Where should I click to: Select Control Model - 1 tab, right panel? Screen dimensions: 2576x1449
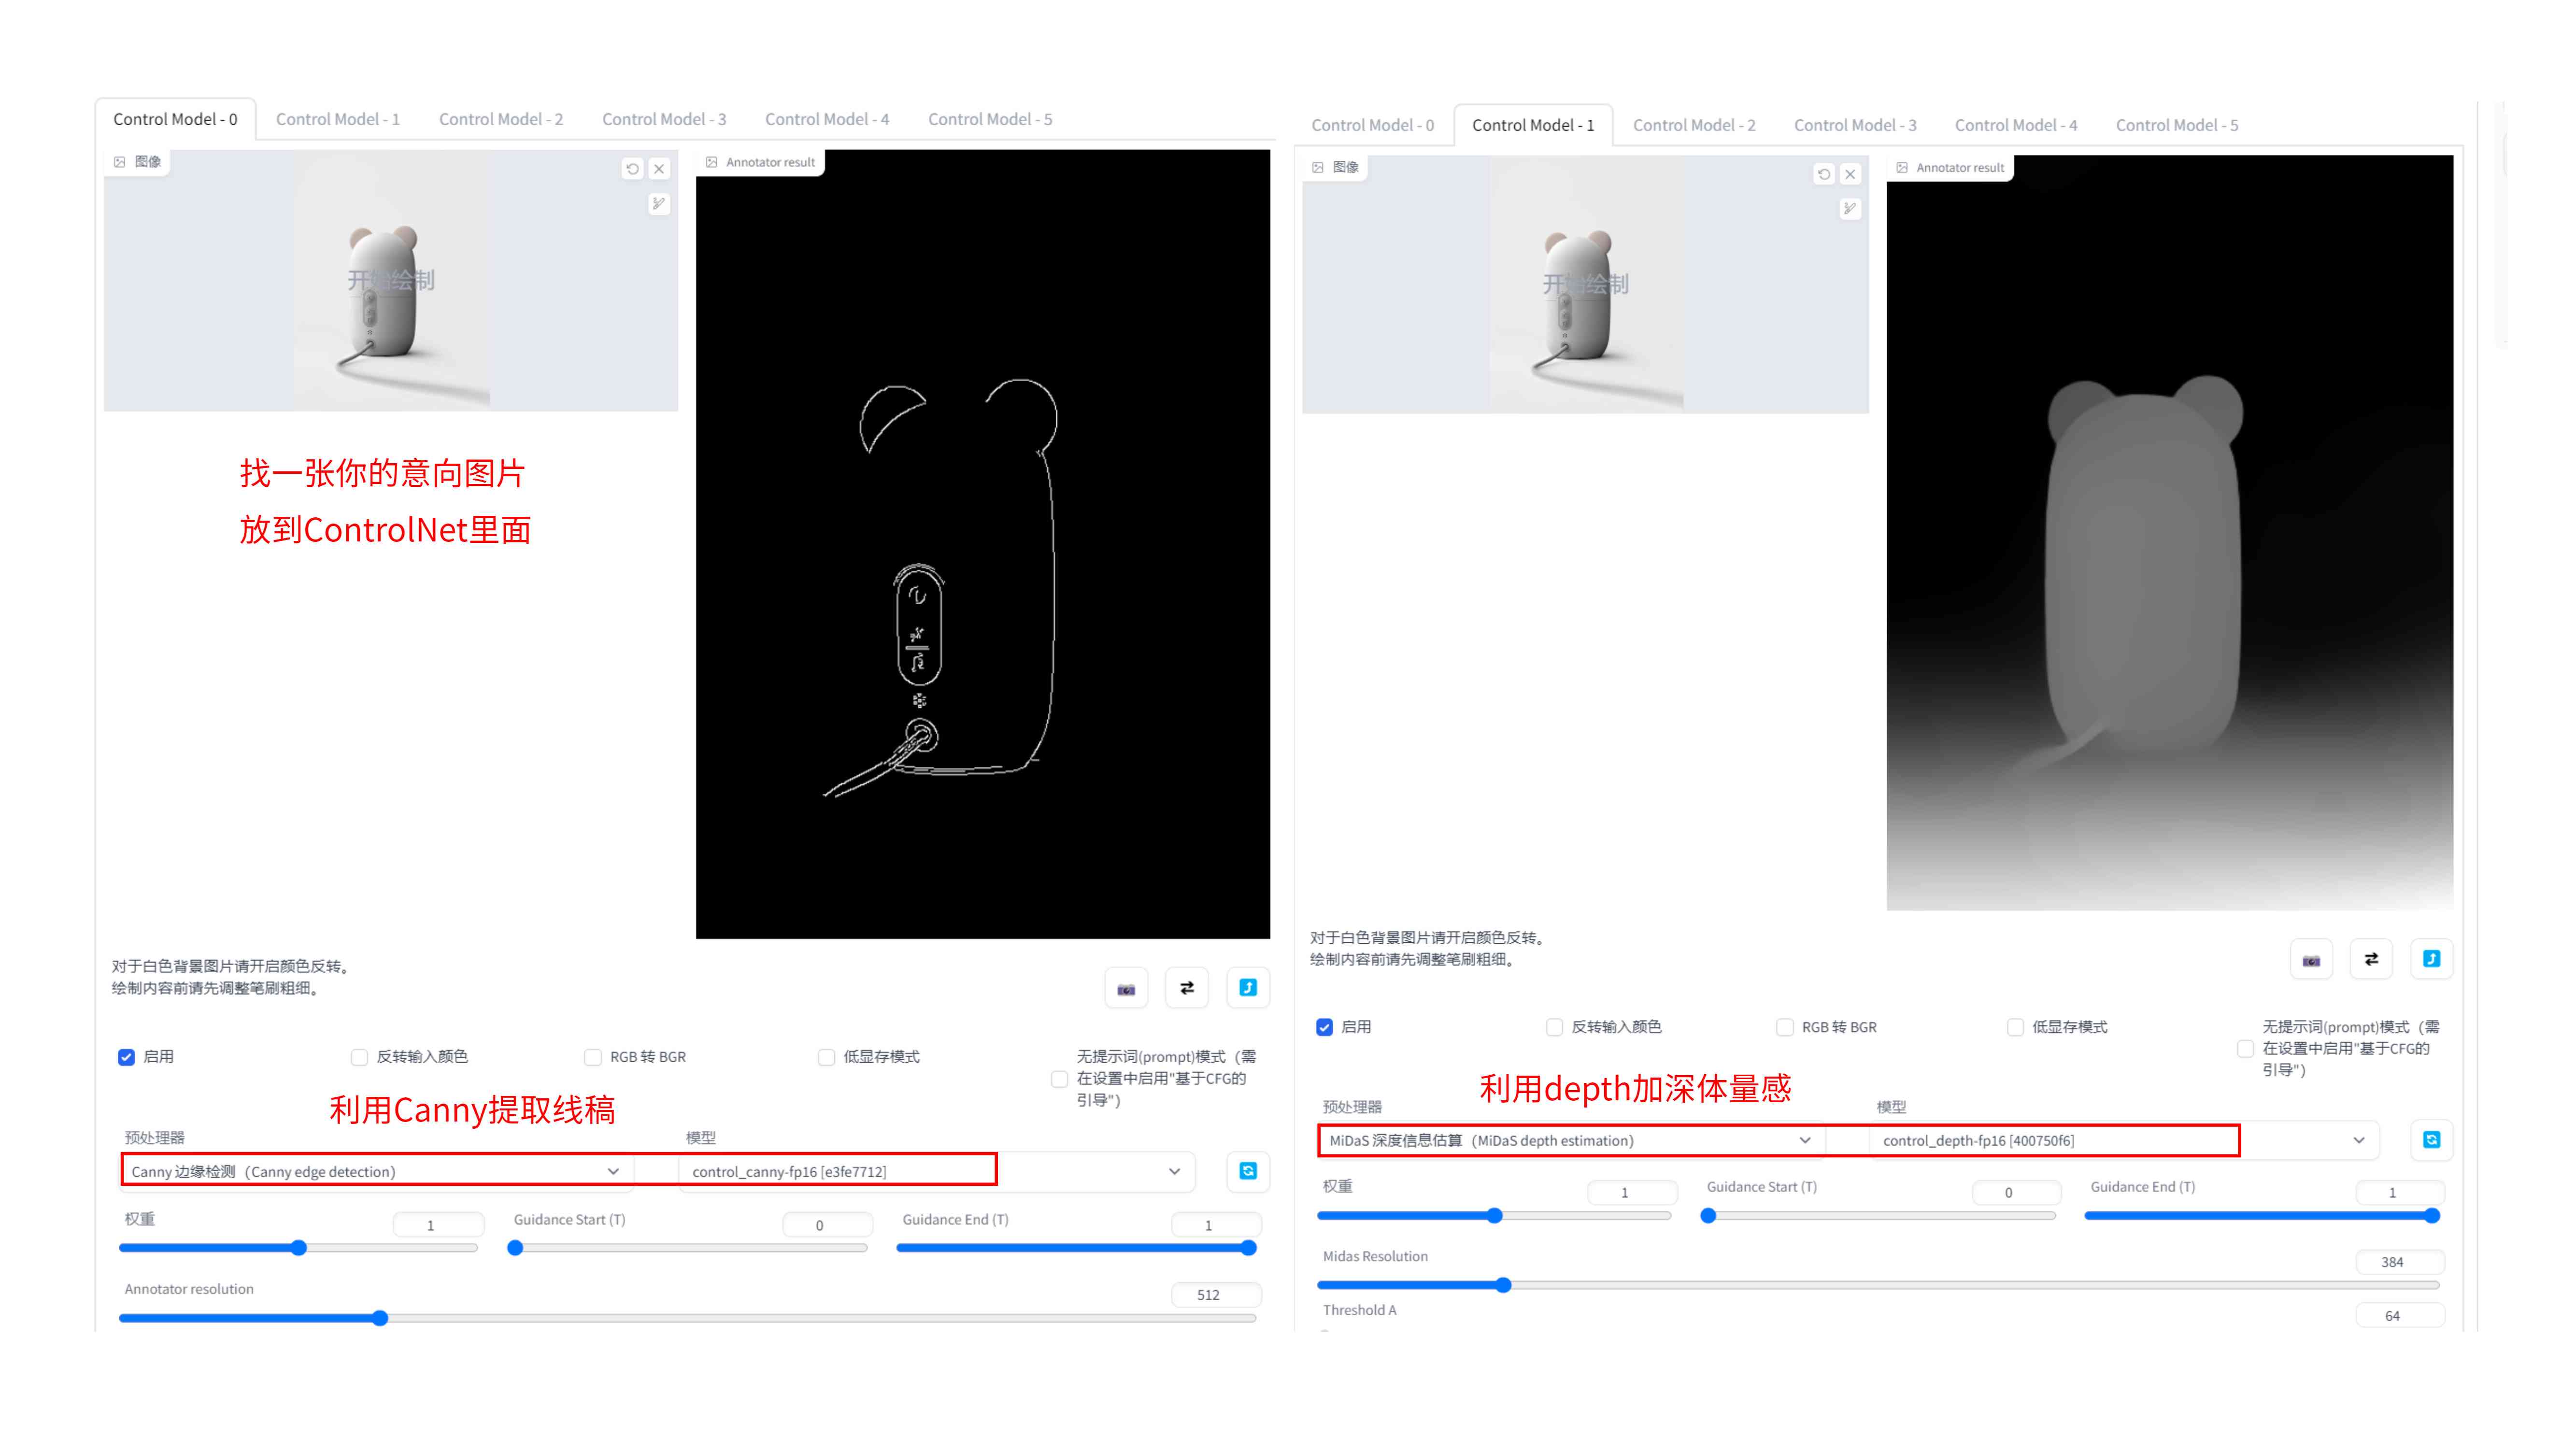coord(1533,125)
